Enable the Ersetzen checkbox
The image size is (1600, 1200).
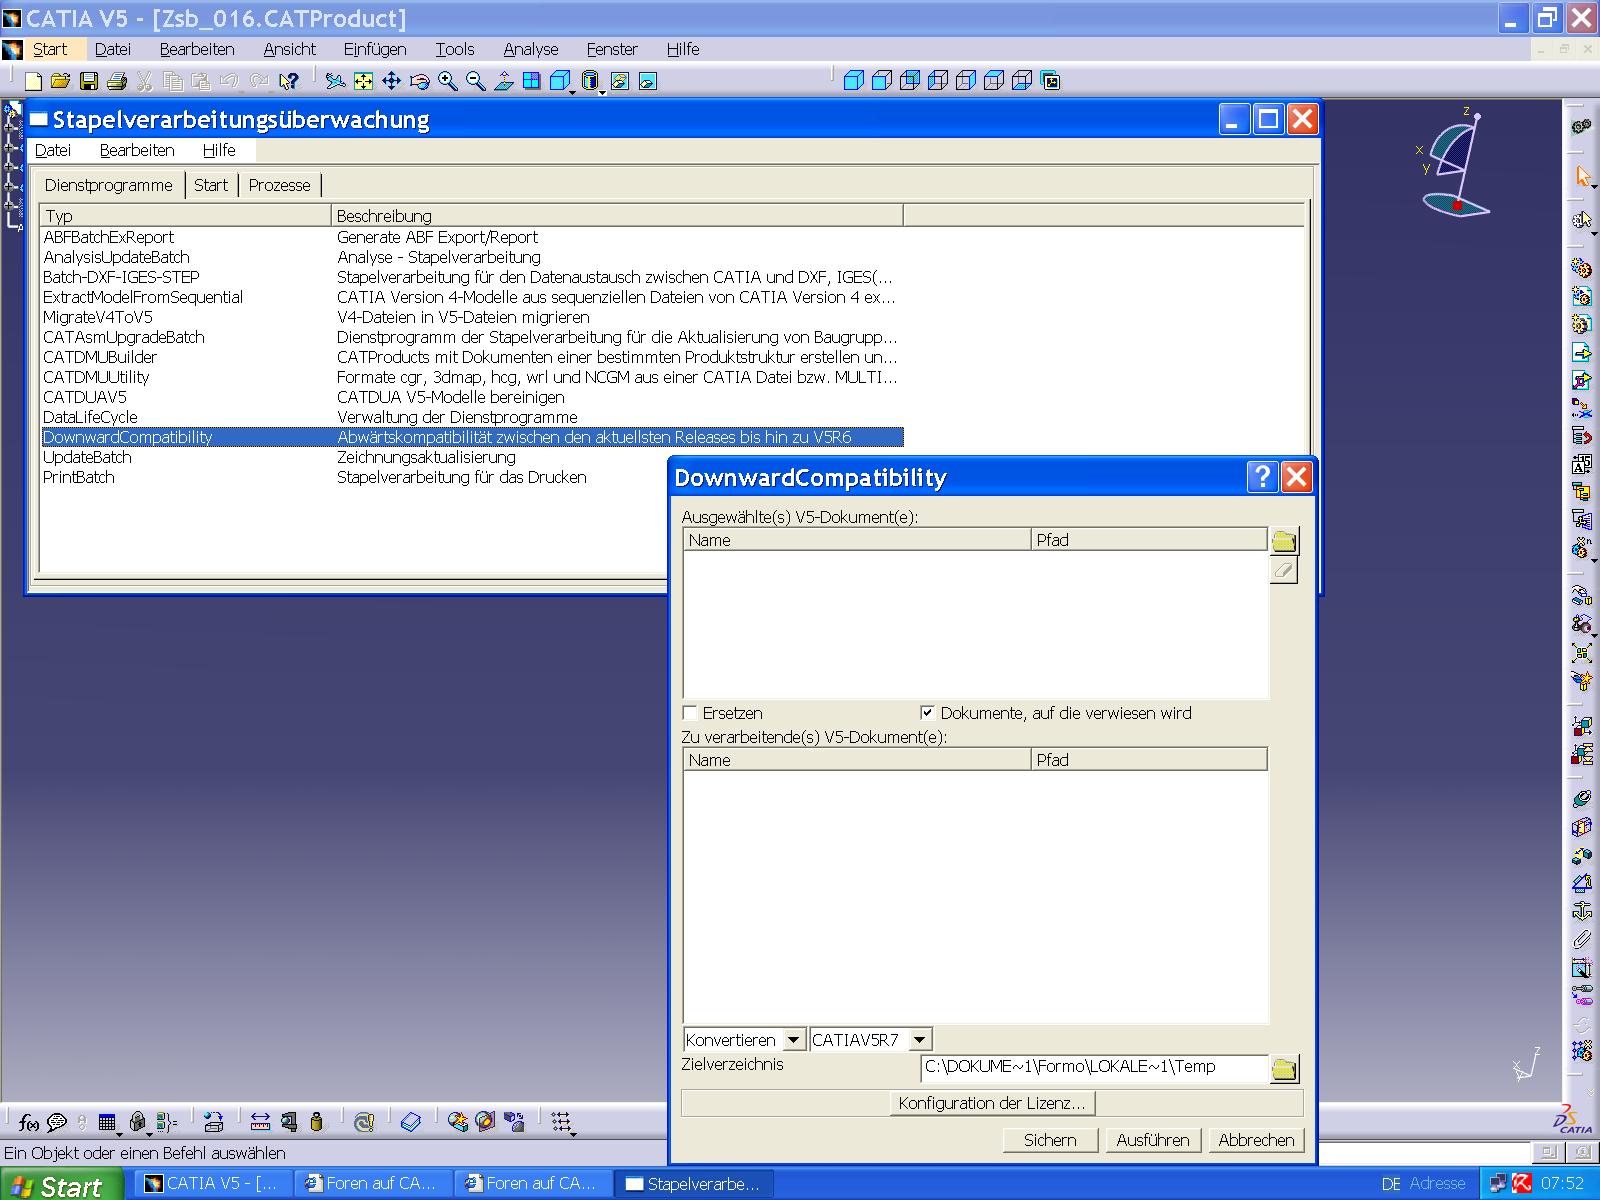[x=690, y=713]
